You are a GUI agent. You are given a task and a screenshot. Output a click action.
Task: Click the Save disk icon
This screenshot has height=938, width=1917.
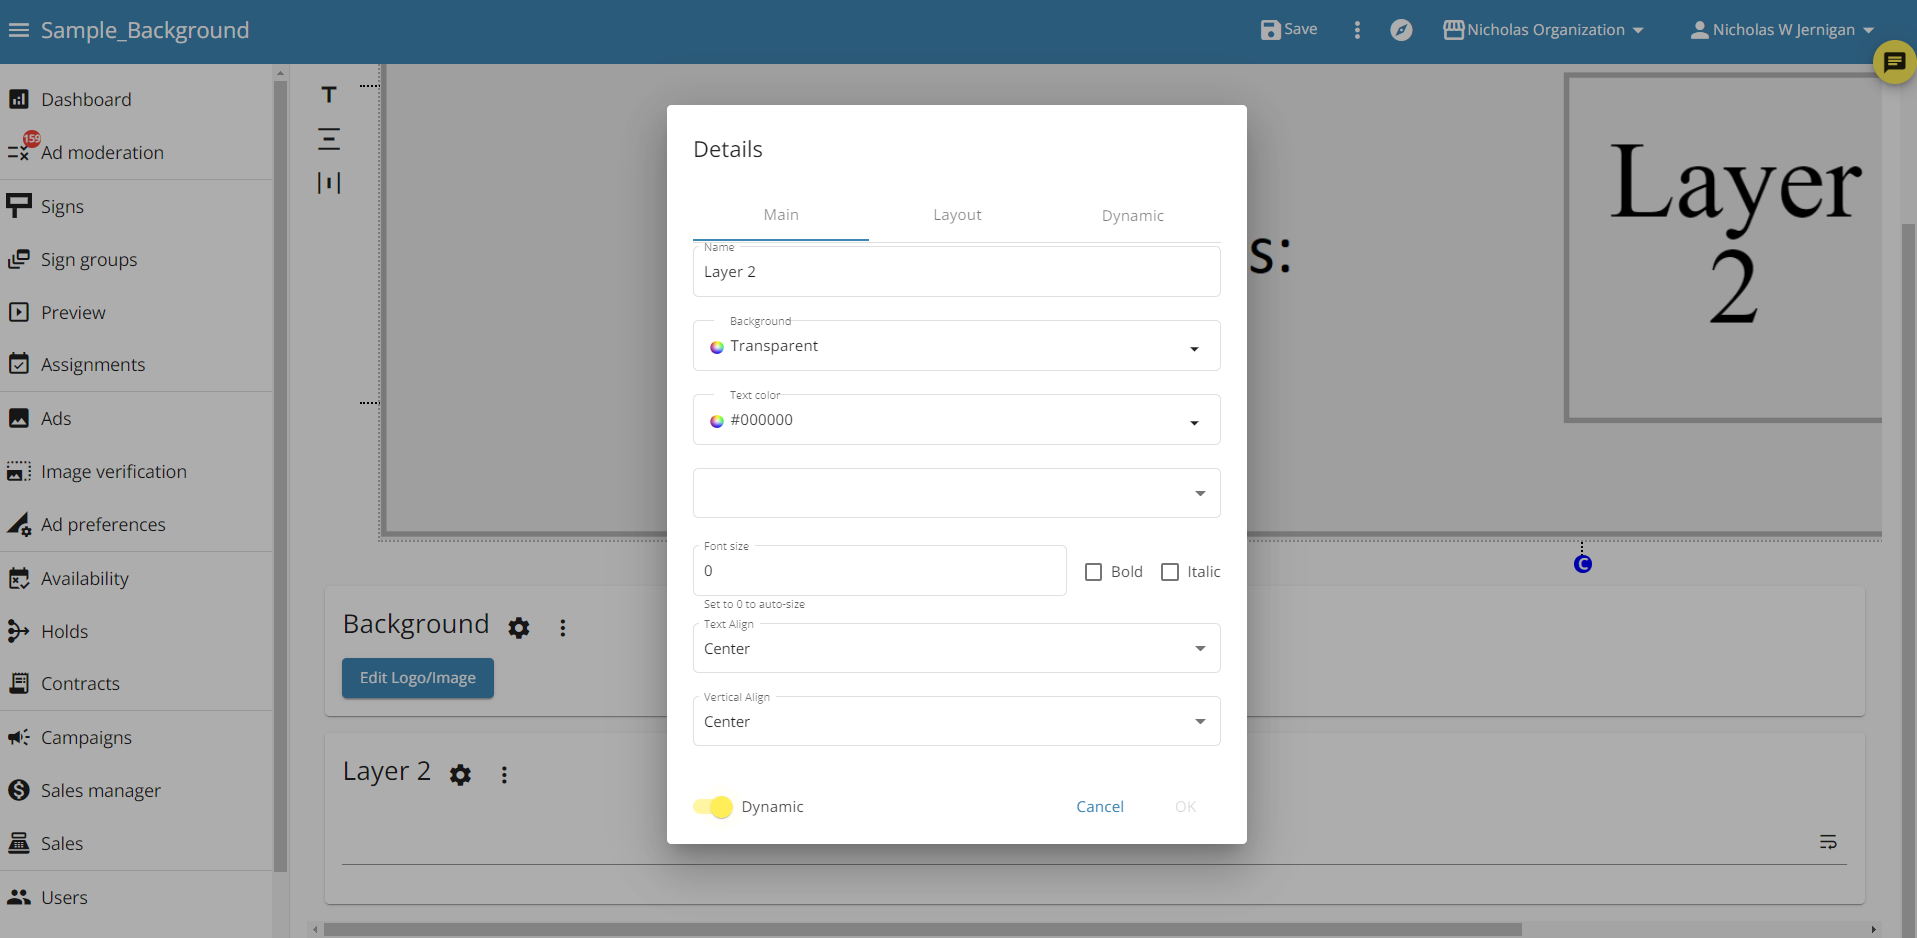1270,30
